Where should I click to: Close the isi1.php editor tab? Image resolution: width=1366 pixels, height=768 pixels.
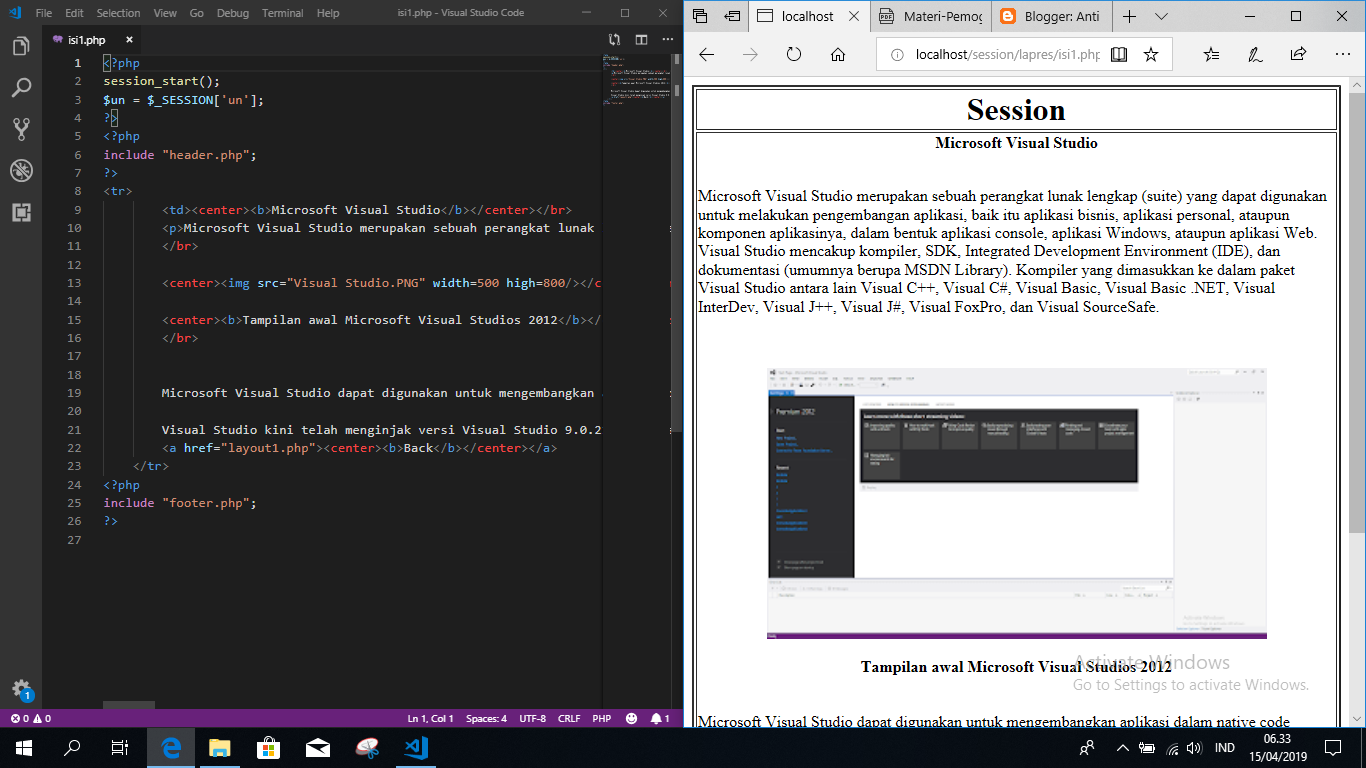tap(129, 40)
